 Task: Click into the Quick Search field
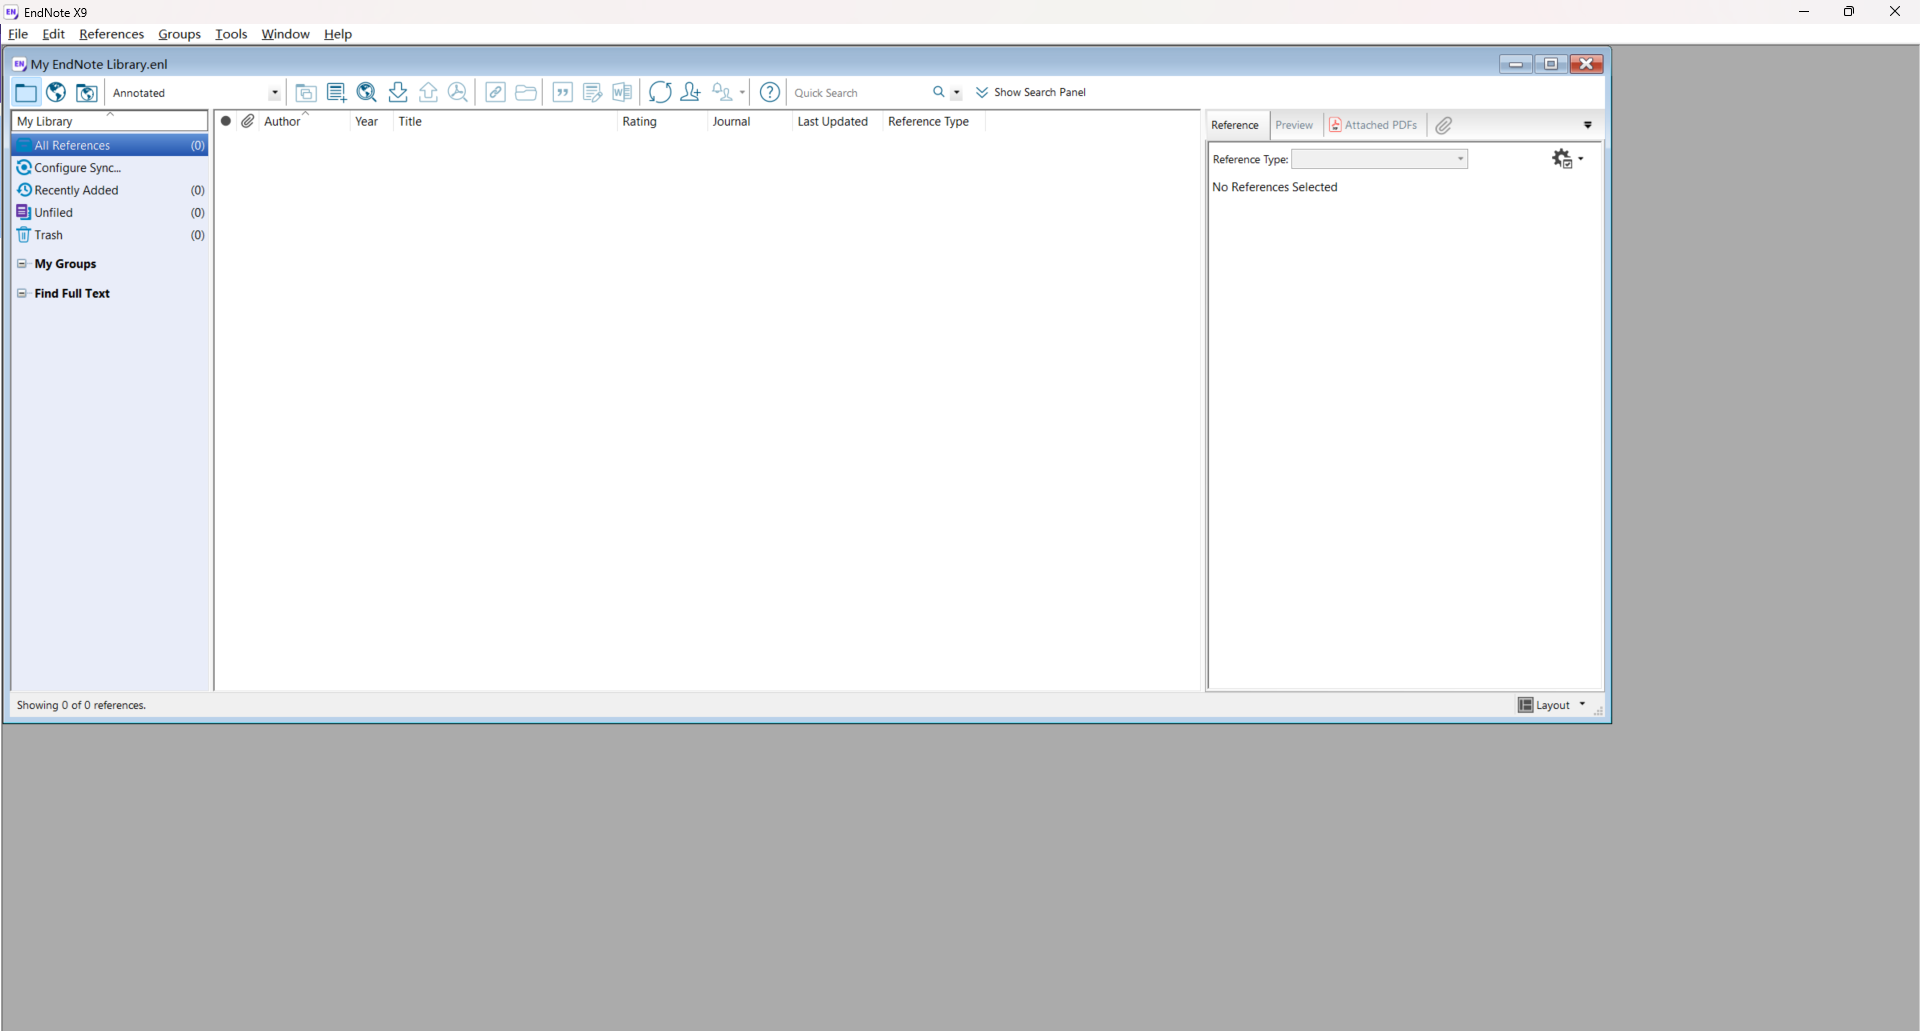click(859, 93)
